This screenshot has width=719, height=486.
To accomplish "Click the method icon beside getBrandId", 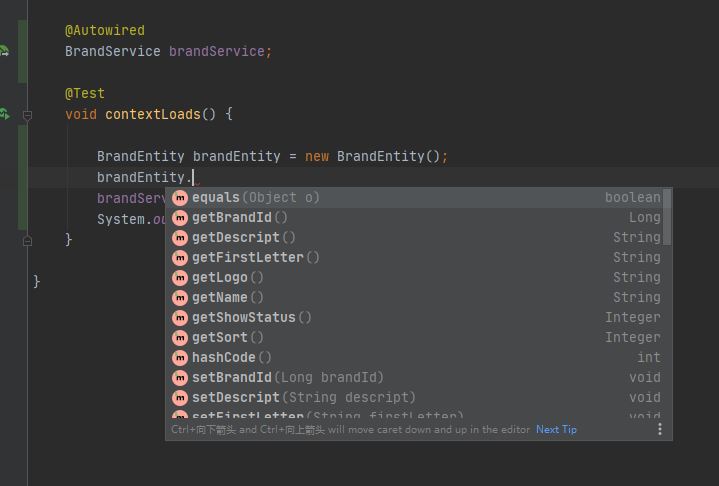I will click(x=180, y=218).
